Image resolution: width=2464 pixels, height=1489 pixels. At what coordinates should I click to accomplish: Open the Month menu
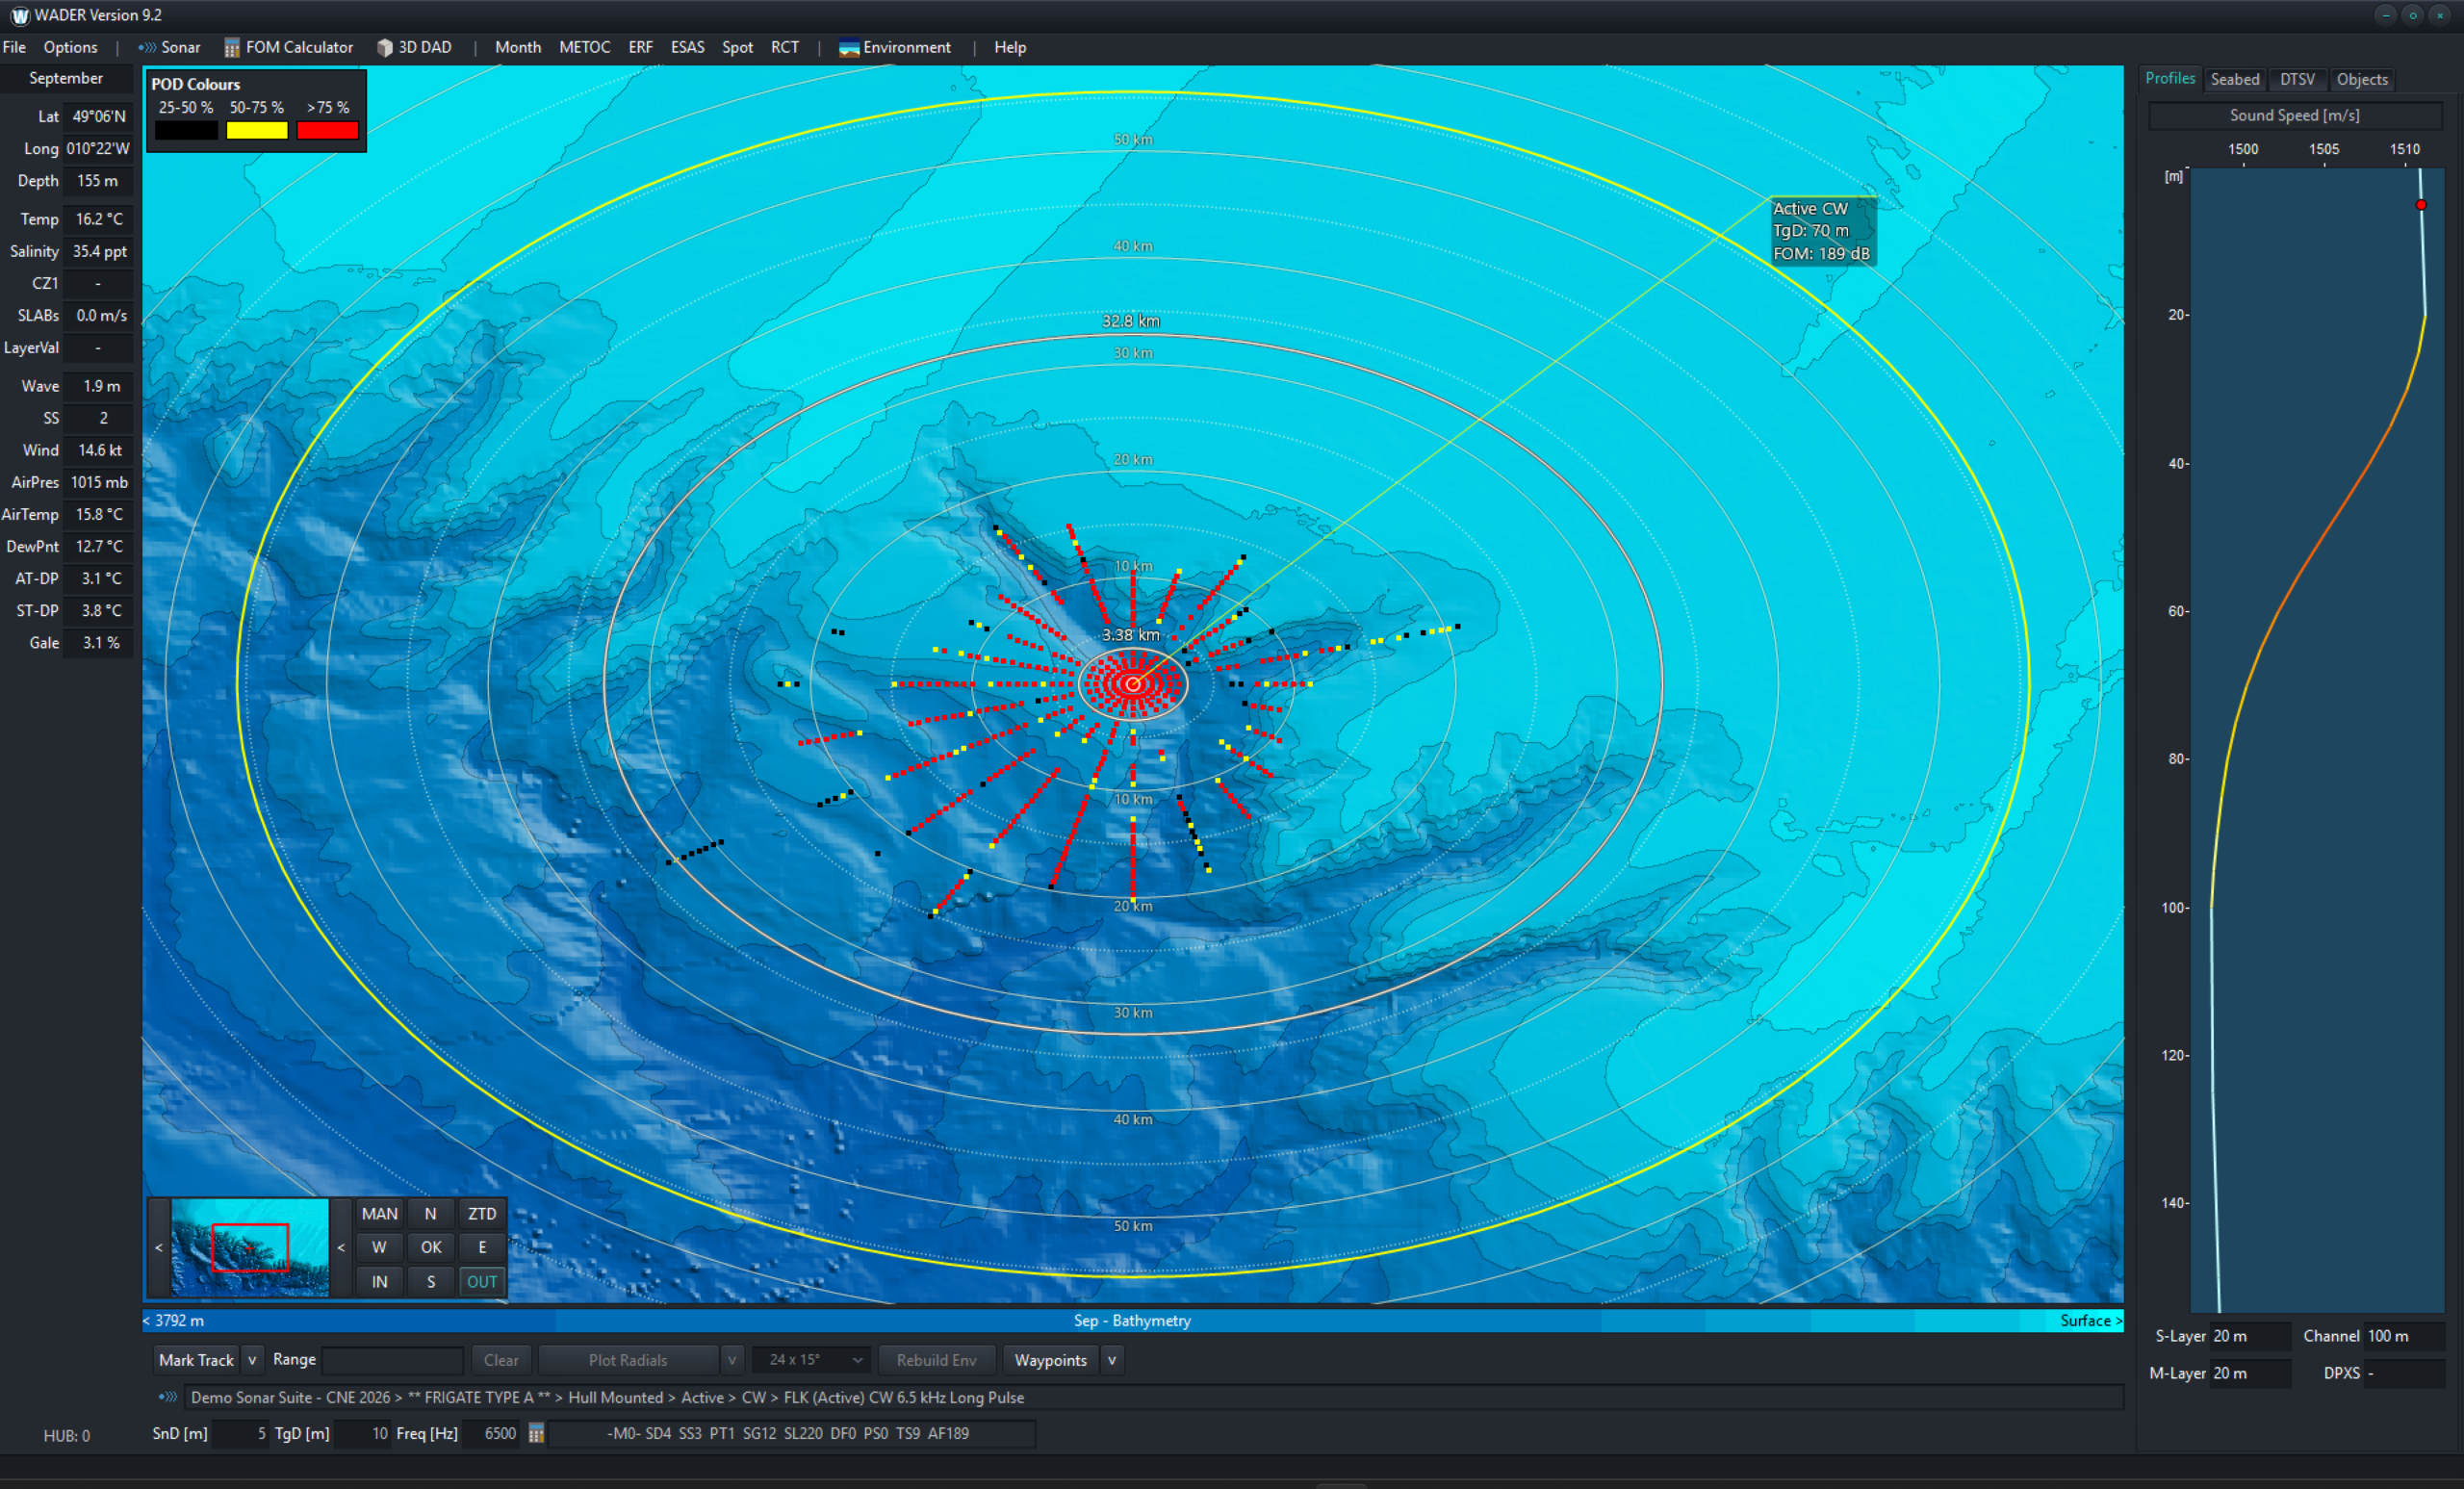tap(517, 47)
